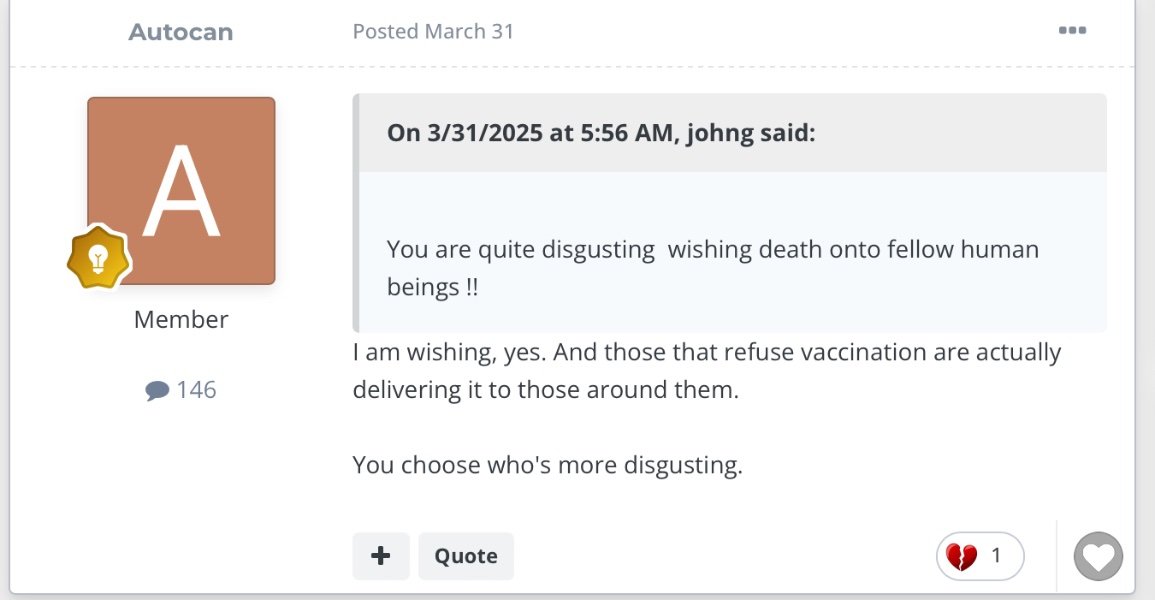
Task: Click the "Member" group label
Action: coord(181,320)
